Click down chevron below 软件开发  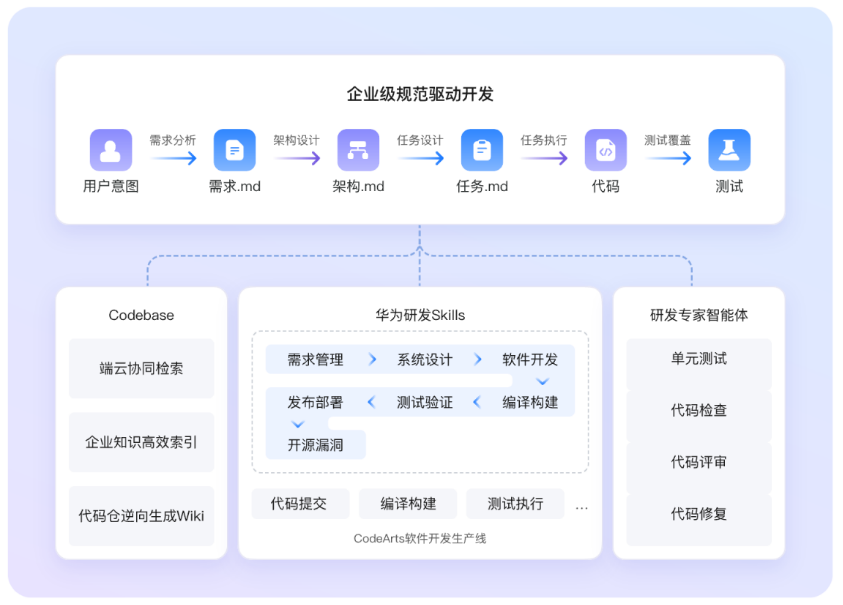pyautogui.click(x=542, y=381)
